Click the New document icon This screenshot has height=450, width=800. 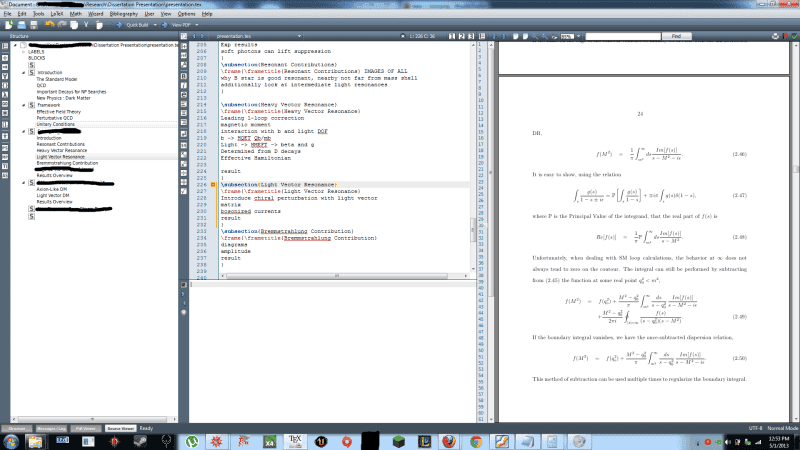point(8,25)
